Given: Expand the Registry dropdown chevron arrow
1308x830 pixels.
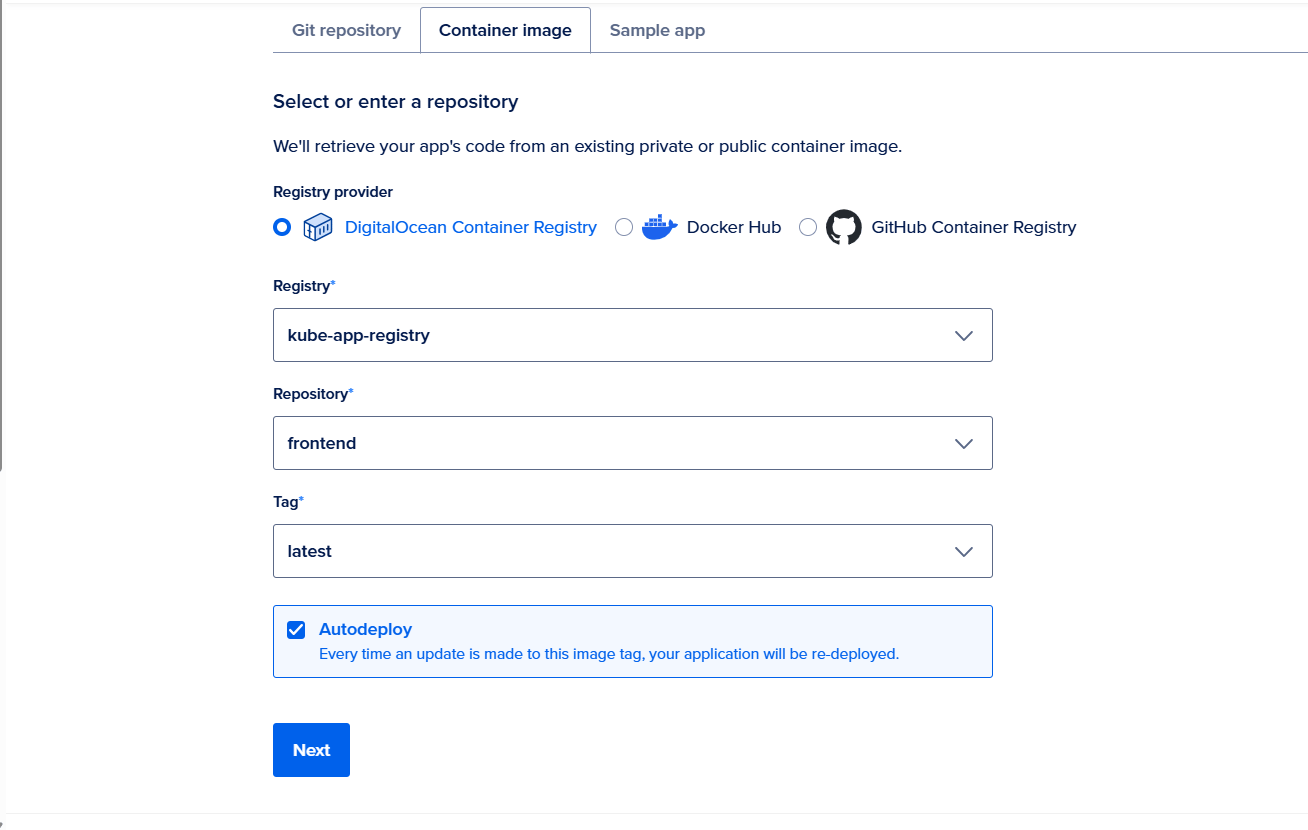Looking at the screenshot, I should click(964, 336).
